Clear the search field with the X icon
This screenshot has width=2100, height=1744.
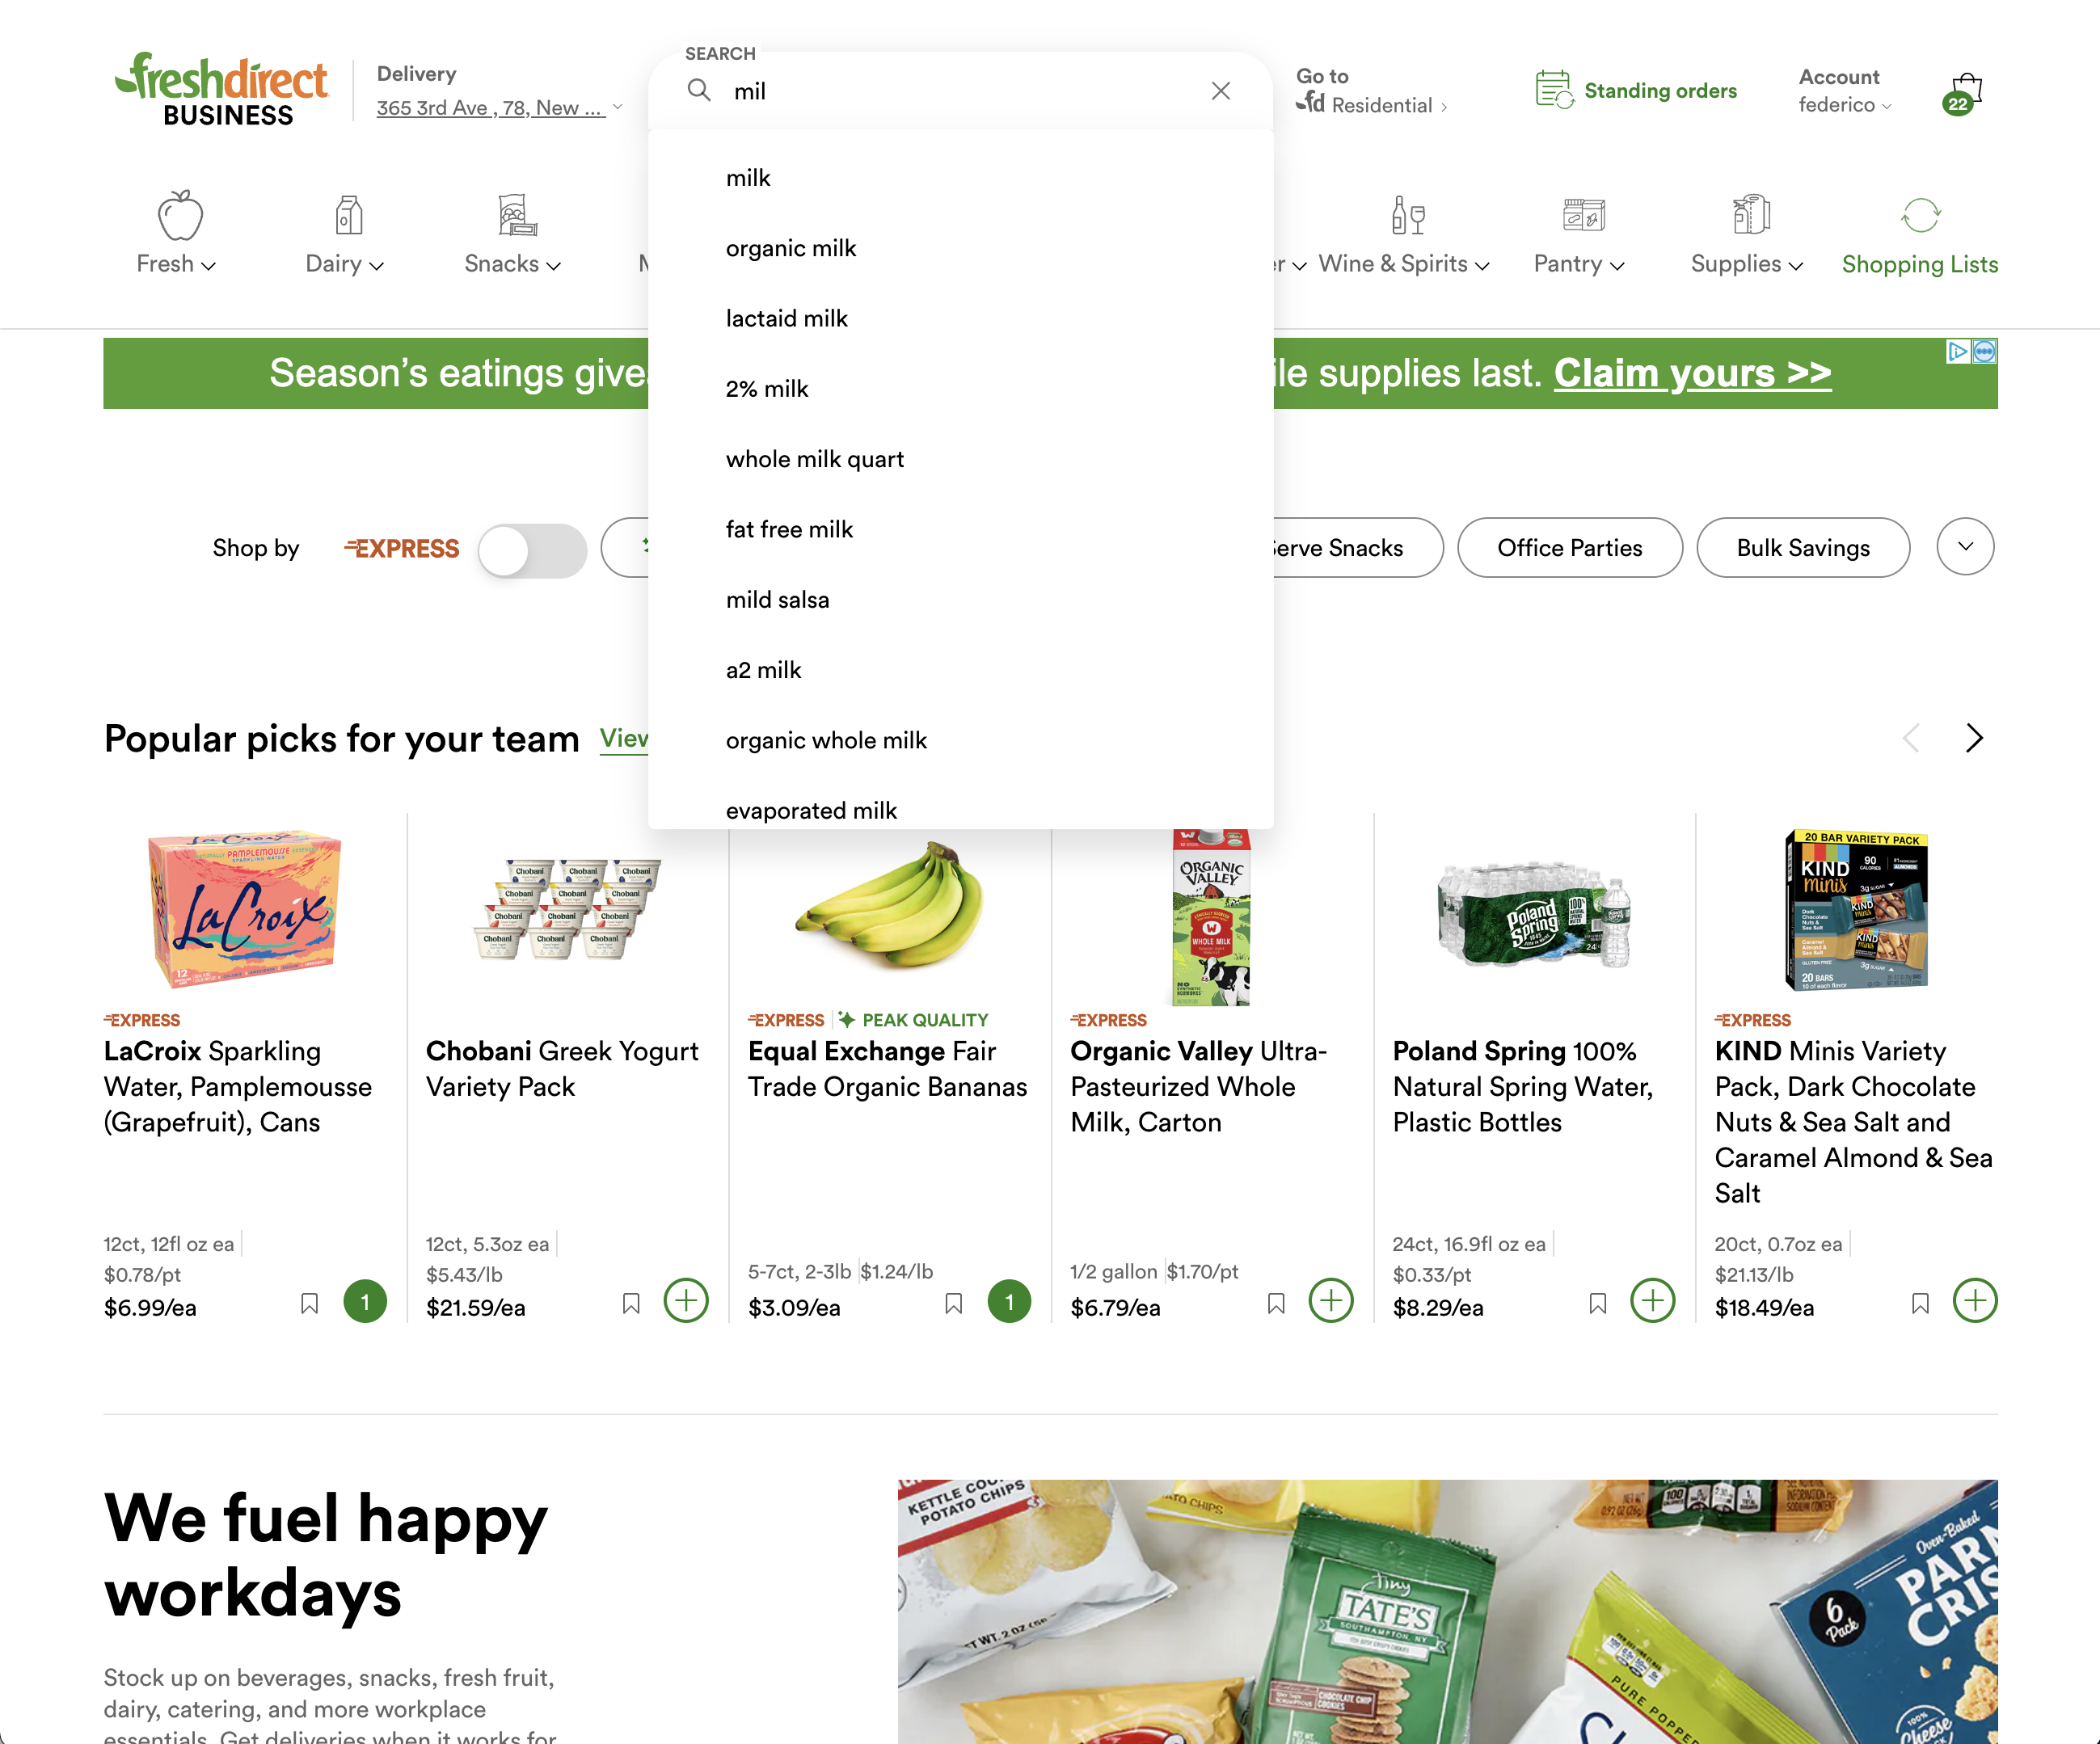(x=1220, y=91)
